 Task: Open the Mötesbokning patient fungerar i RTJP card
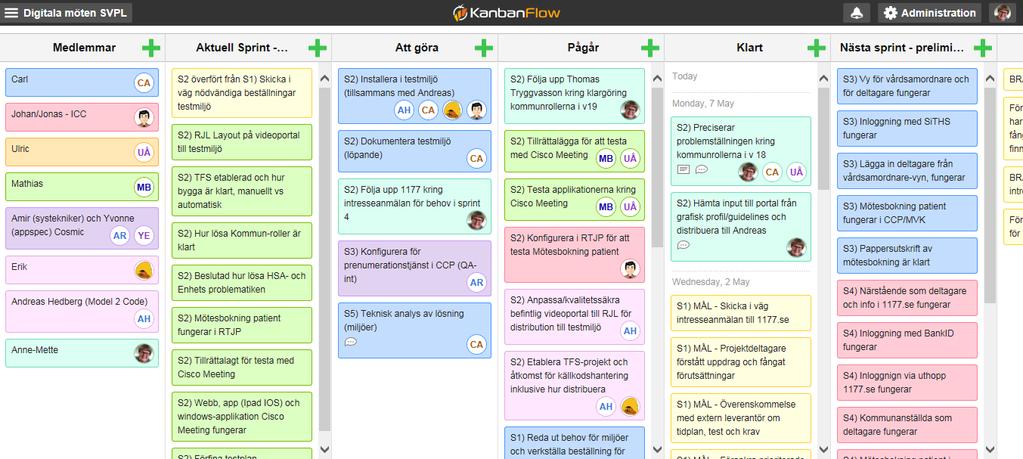click(x=241, y=325)
